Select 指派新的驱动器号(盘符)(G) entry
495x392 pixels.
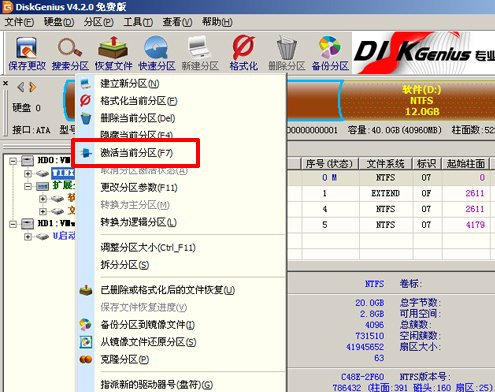pyautogui.click(x=181, y=385)
